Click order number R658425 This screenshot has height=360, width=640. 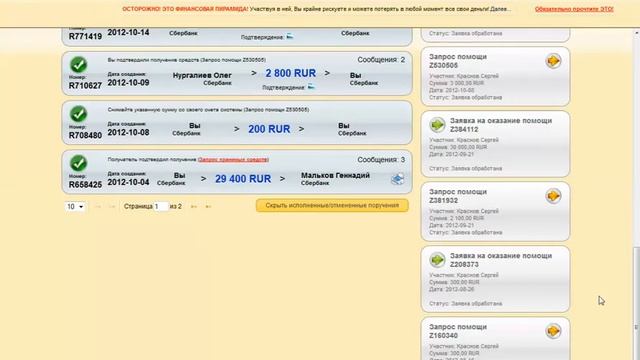click(x=85, y=185)
